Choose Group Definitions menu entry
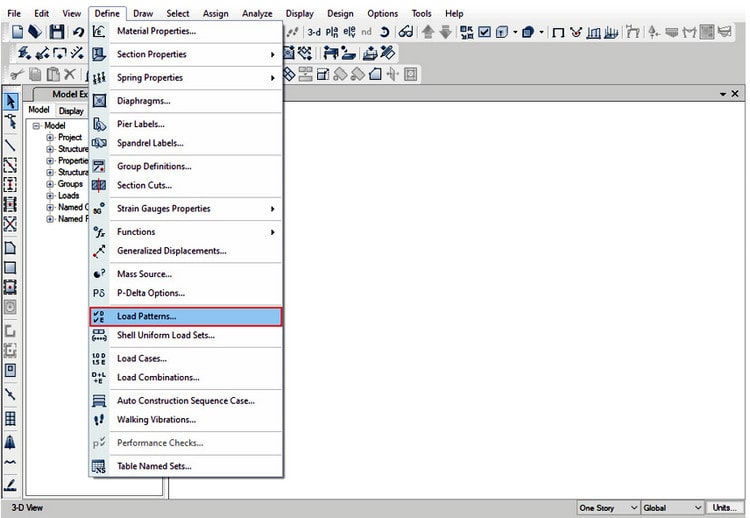 pos(186,166)
